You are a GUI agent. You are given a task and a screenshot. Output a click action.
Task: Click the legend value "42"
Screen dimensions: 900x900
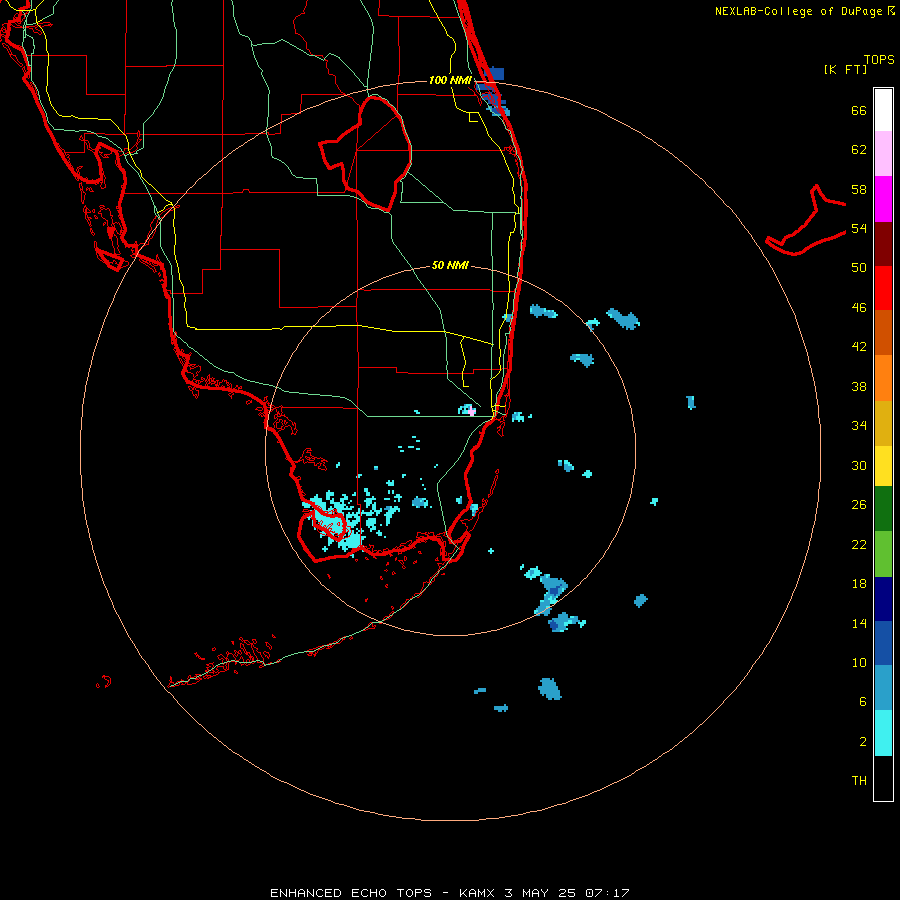pyautogui.click(x=859, y=347)
